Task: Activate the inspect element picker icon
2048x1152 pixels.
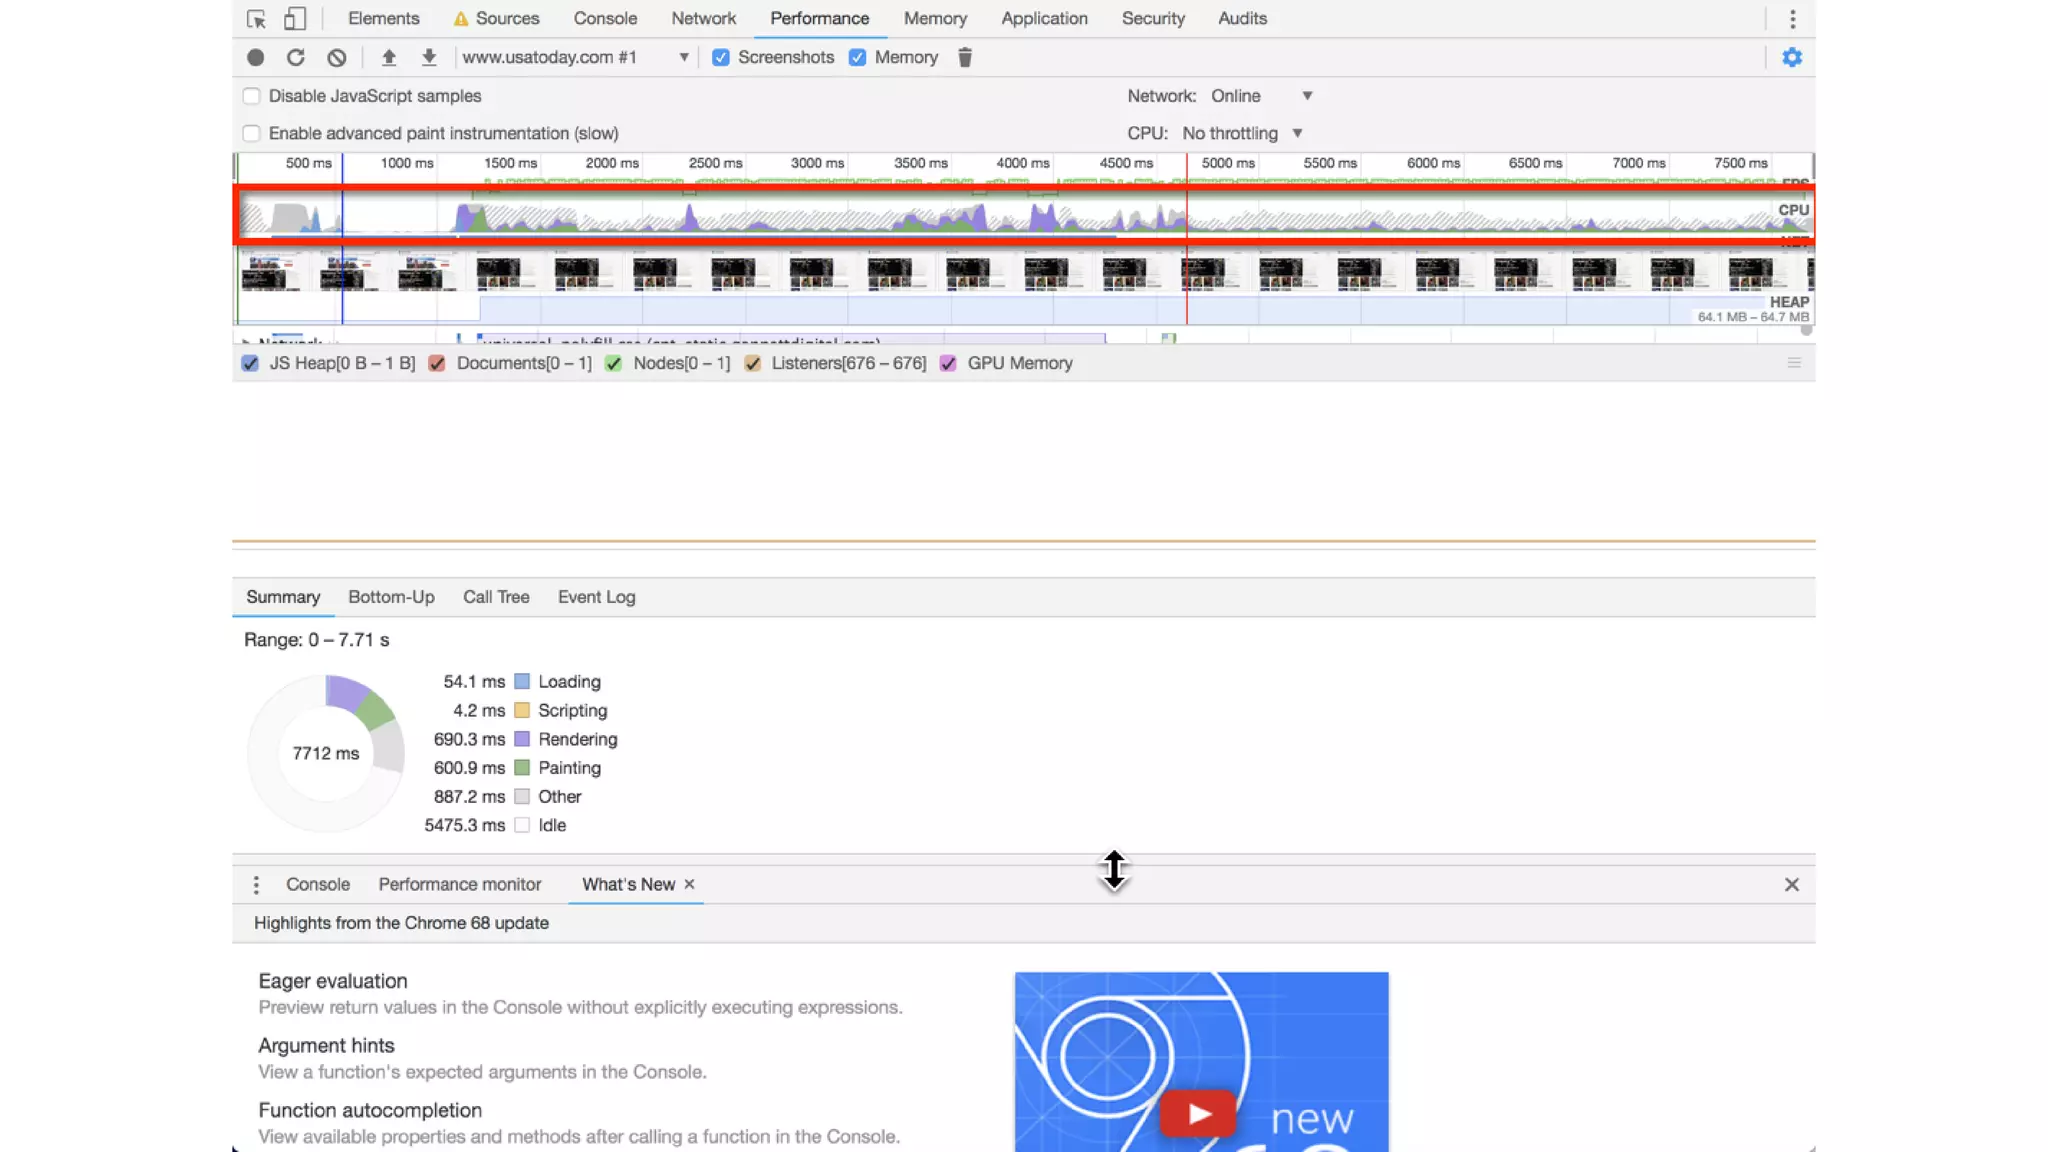Action: pyautogui.click(x=256, y=18)
